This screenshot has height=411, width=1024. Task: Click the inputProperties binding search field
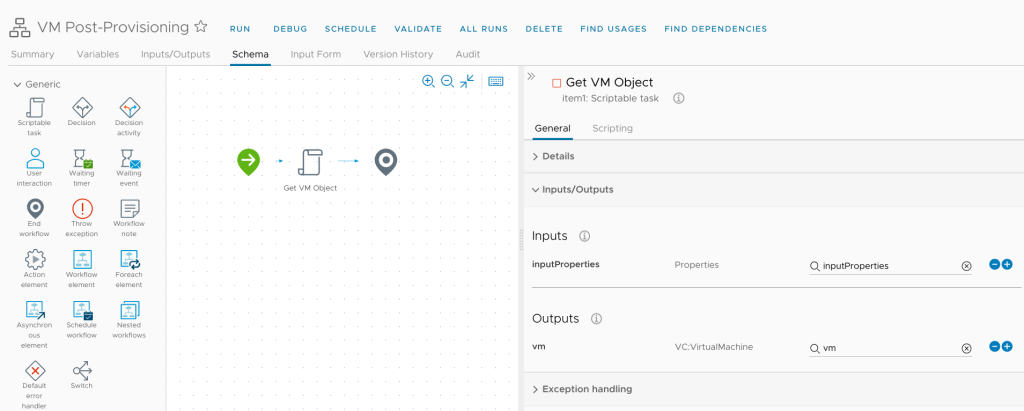[x=890, y=266]
